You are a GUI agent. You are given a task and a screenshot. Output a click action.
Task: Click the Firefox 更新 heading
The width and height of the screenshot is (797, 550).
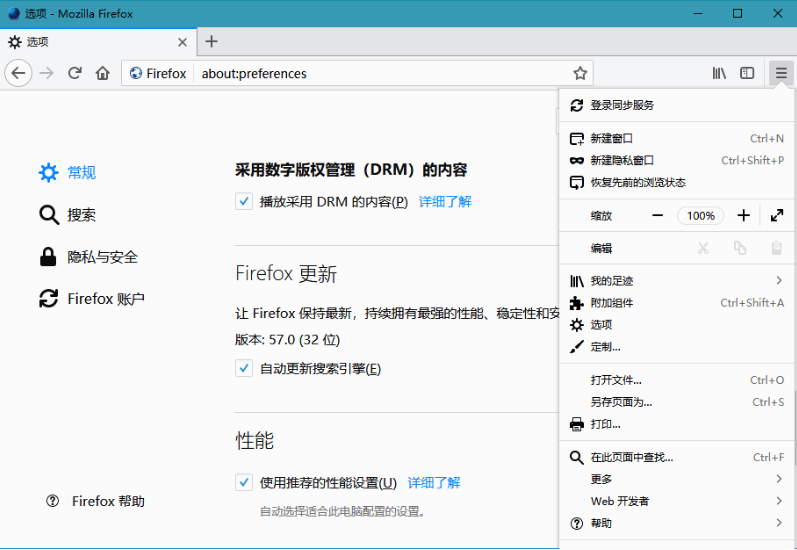(x=286, y=273)
